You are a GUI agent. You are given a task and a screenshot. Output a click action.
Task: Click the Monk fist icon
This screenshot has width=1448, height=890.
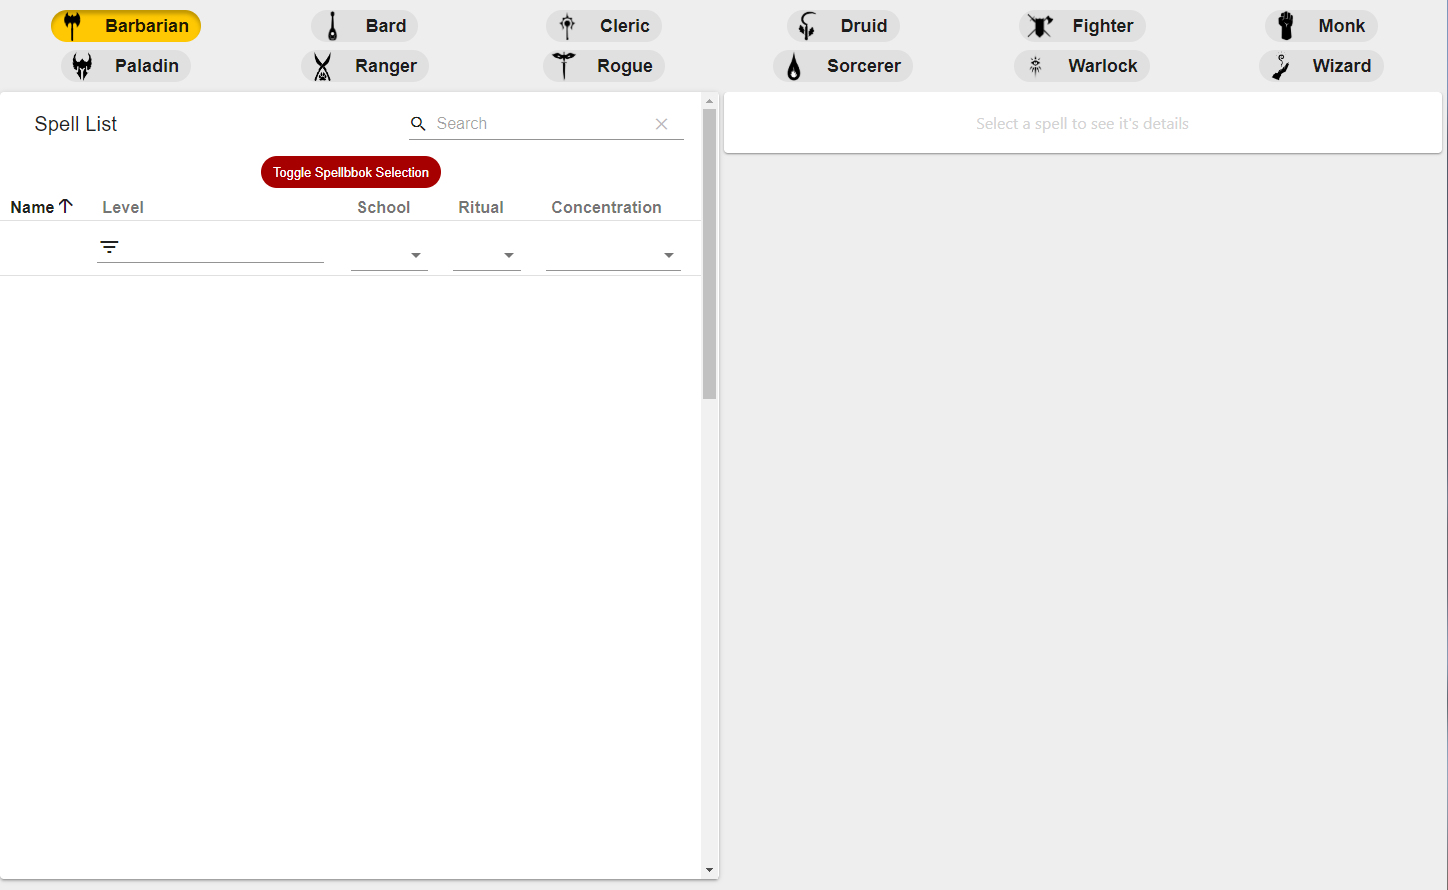1286,26
